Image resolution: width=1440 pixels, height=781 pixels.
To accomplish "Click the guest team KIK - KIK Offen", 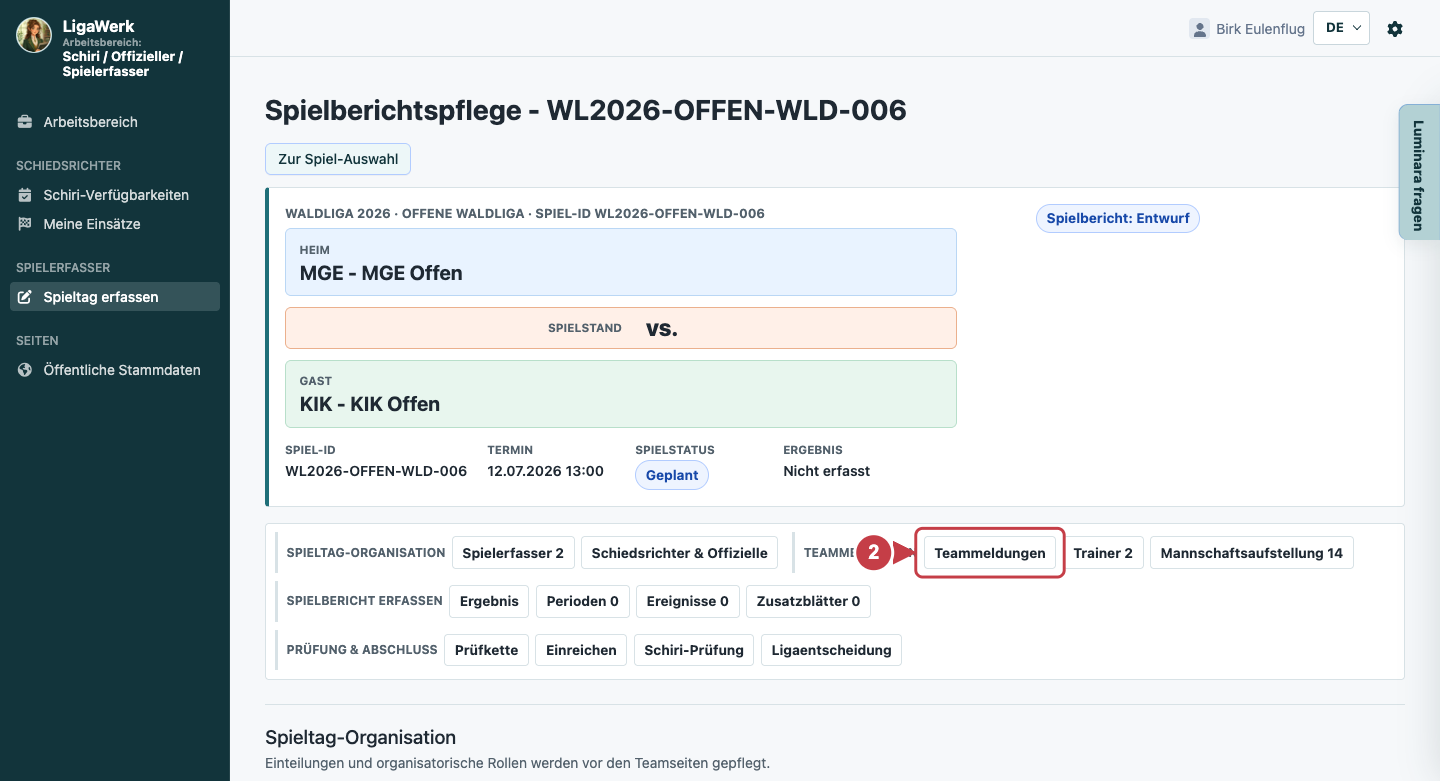I will tap(621, 394).
